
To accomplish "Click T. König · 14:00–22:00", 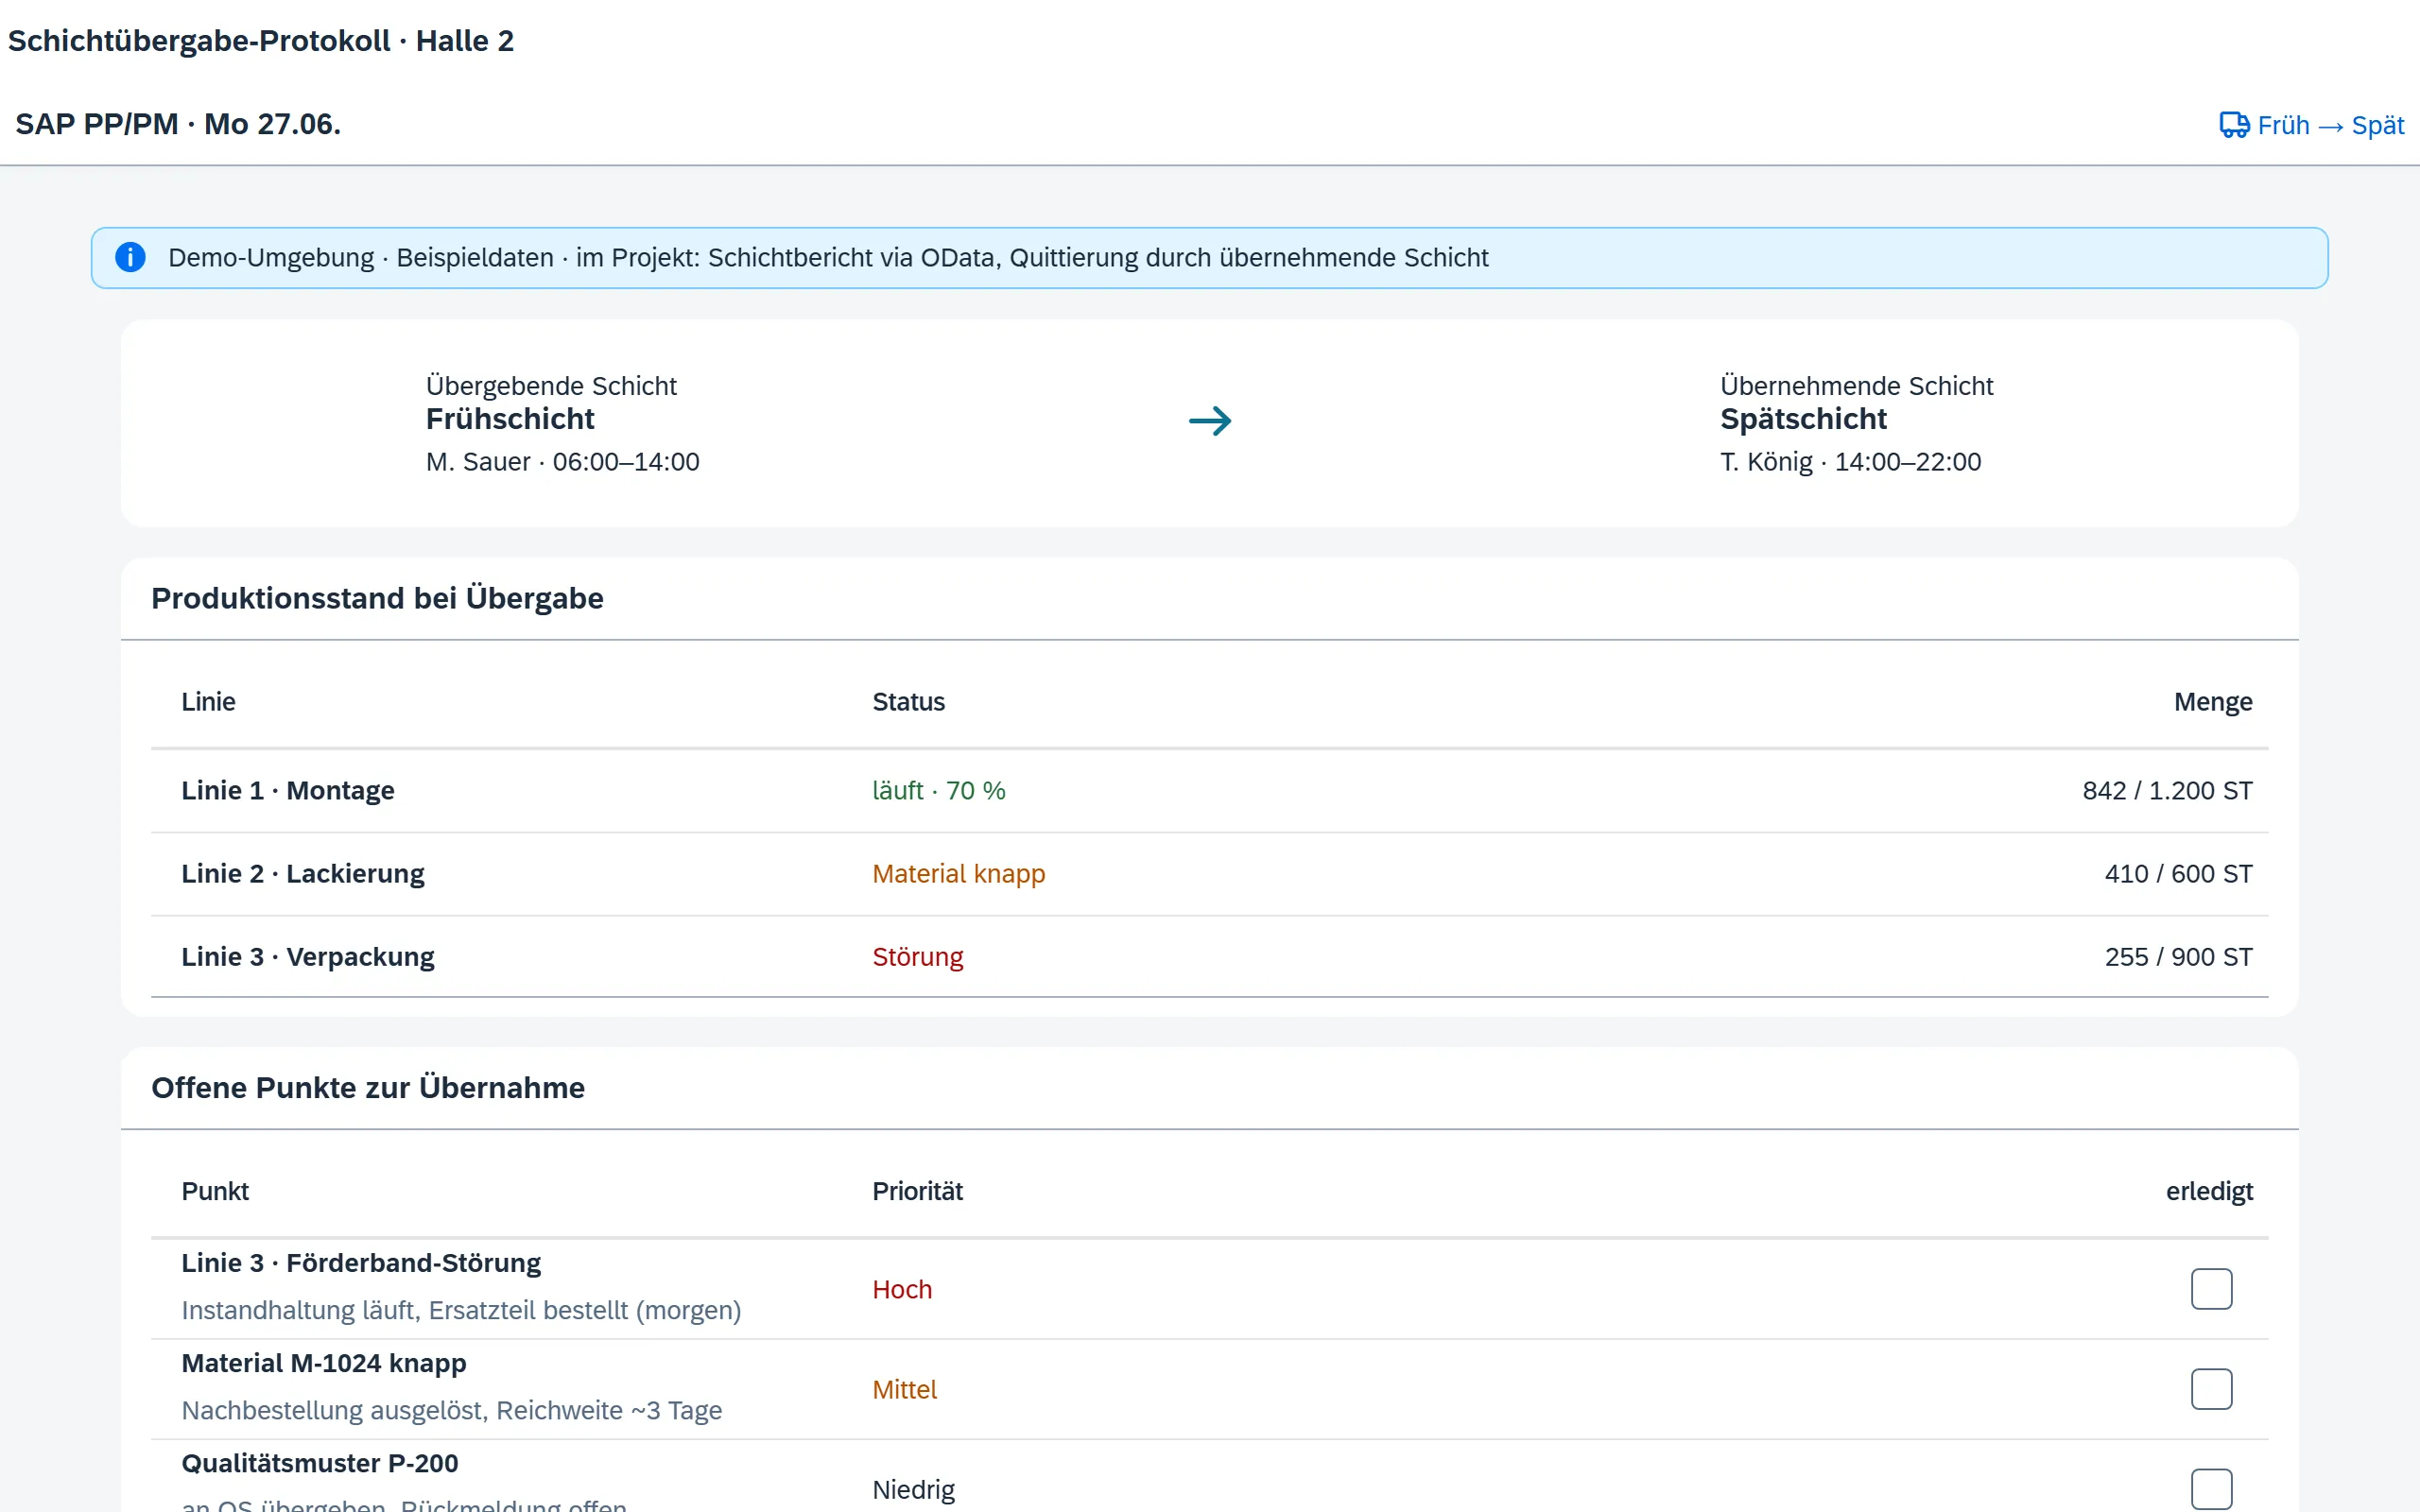I will 1850,462.
